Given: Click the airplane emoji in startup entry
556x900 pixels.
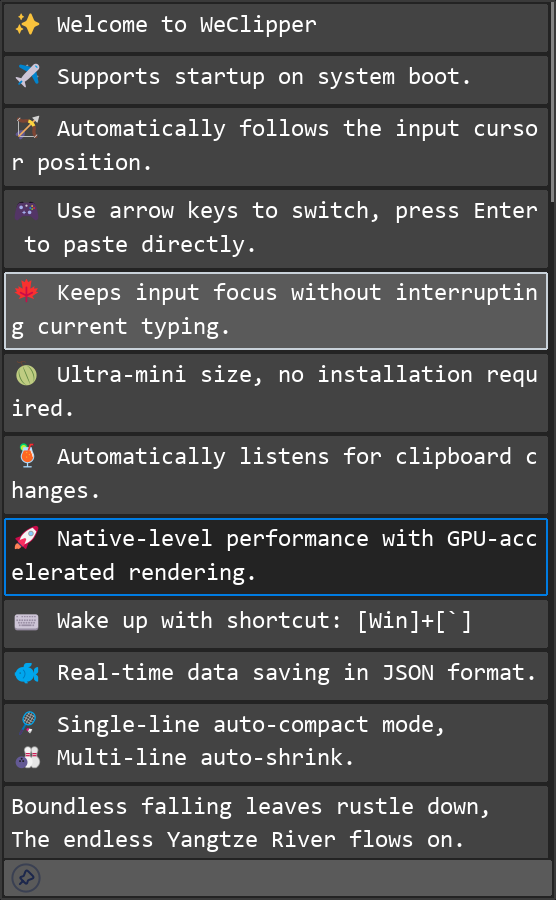Looking at the screenshot, I should coord(27,76).
